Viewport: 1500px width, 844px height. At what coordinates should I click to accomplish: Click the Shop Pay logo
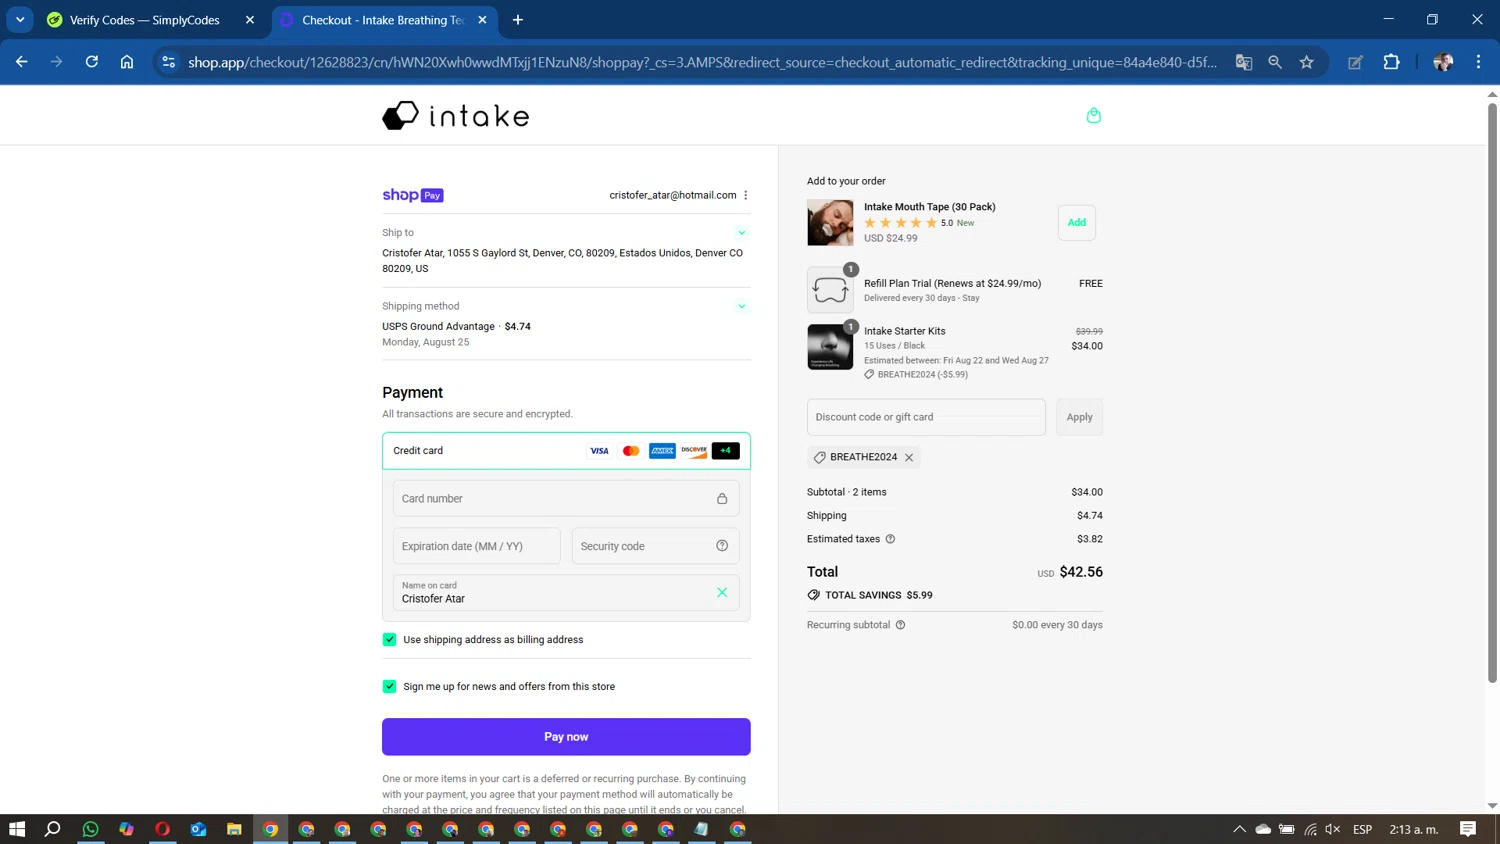[413, 195]
